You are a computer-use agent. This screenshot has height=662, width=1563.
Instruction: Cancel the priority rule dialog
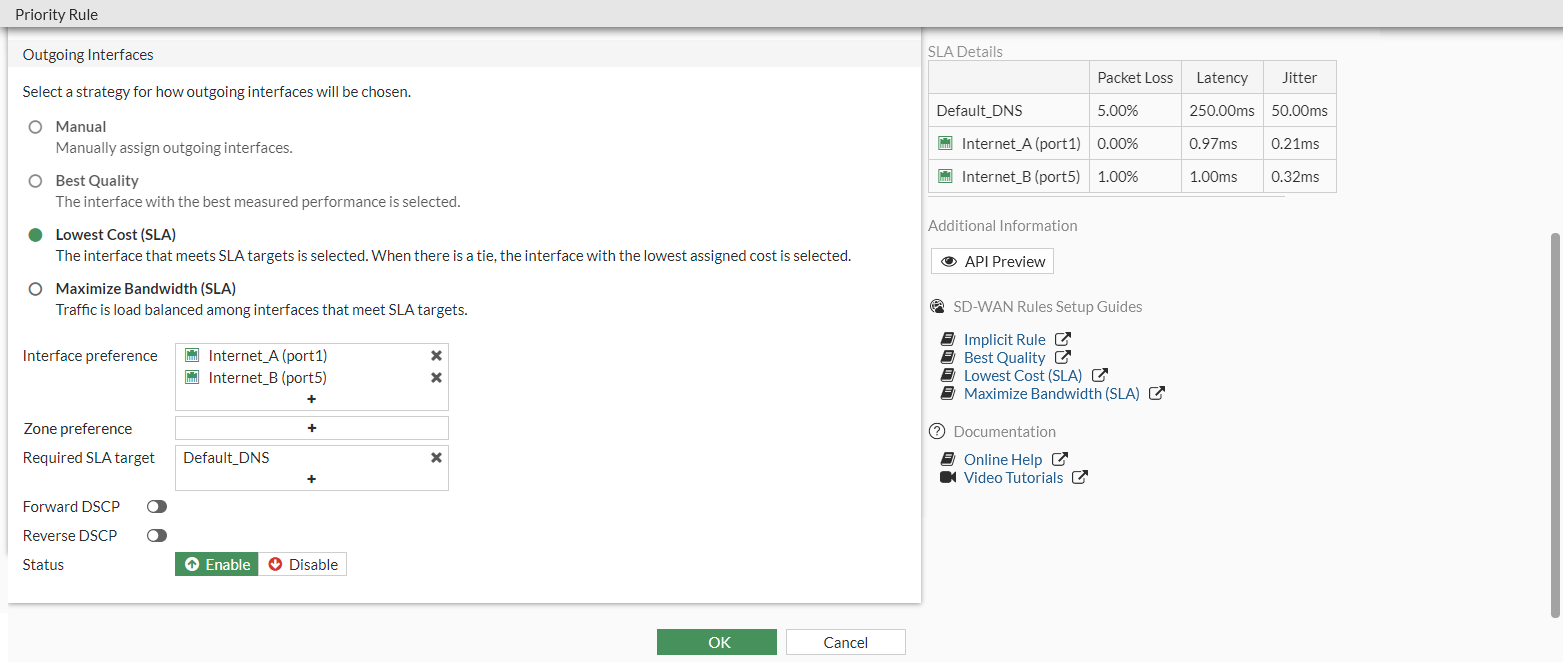[846, 642]
